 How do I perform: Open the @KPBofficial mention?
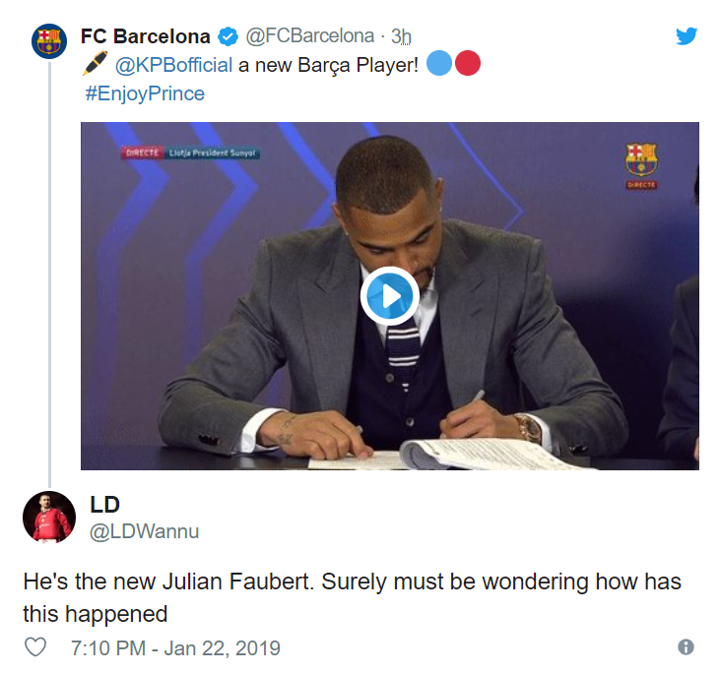171,66
